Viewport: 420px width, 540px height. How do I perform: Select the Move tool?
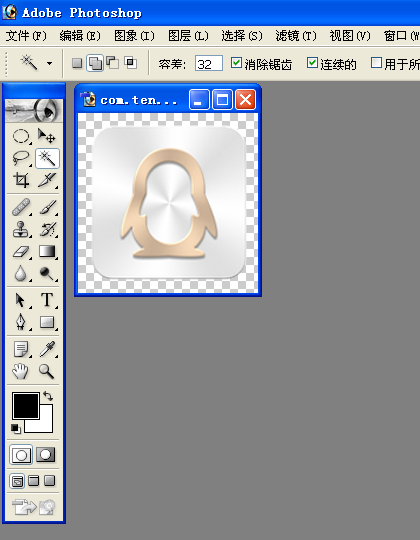[47, 136]
